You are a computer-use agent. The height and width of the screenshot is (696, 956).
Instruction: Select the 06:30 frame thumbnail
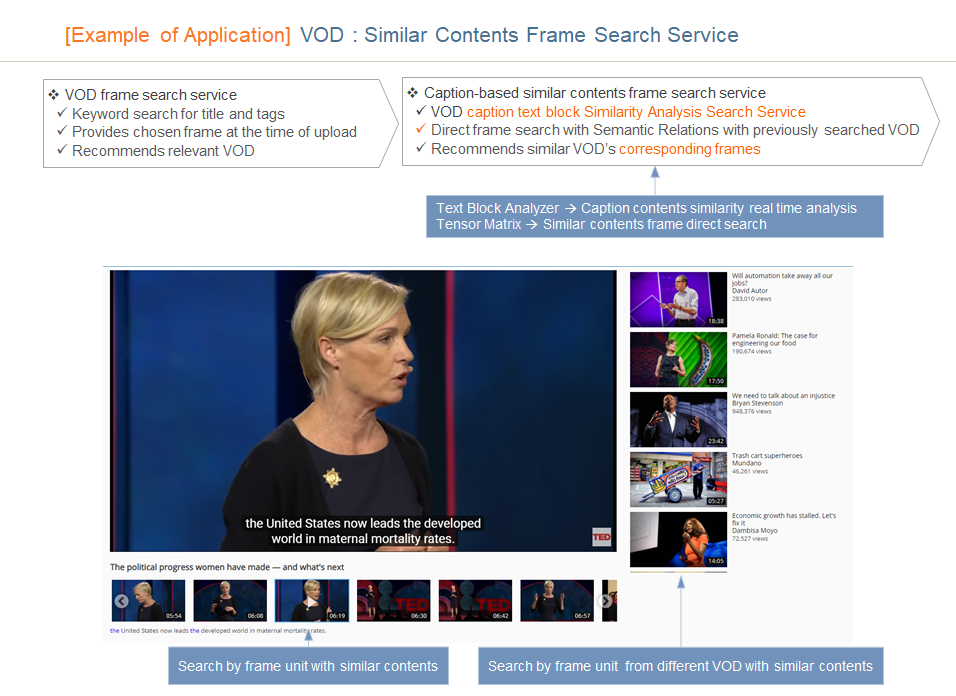point(393,600)
